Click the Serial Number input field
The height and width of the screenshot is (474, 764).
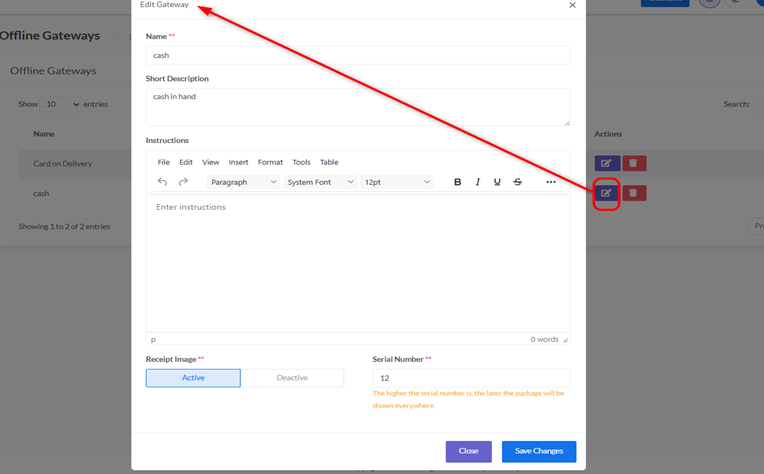point(471,378)
